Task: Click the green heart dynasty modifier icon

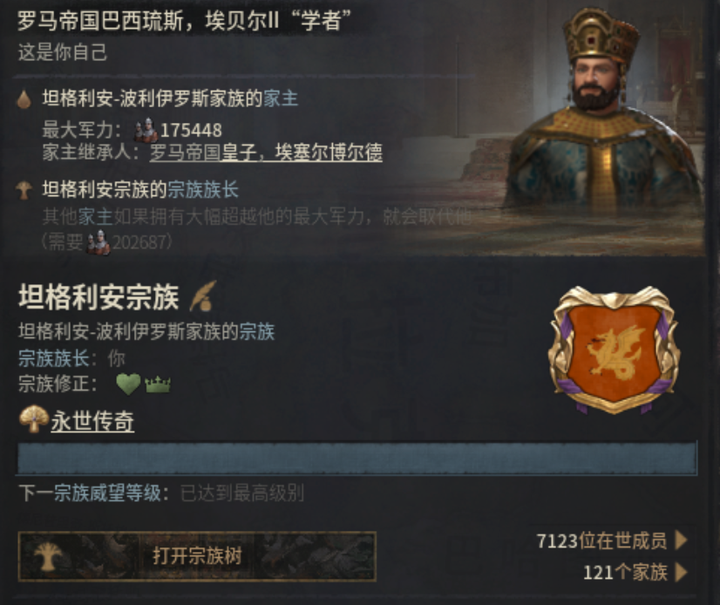Action: pyautogui.click(x=128, y=384)
